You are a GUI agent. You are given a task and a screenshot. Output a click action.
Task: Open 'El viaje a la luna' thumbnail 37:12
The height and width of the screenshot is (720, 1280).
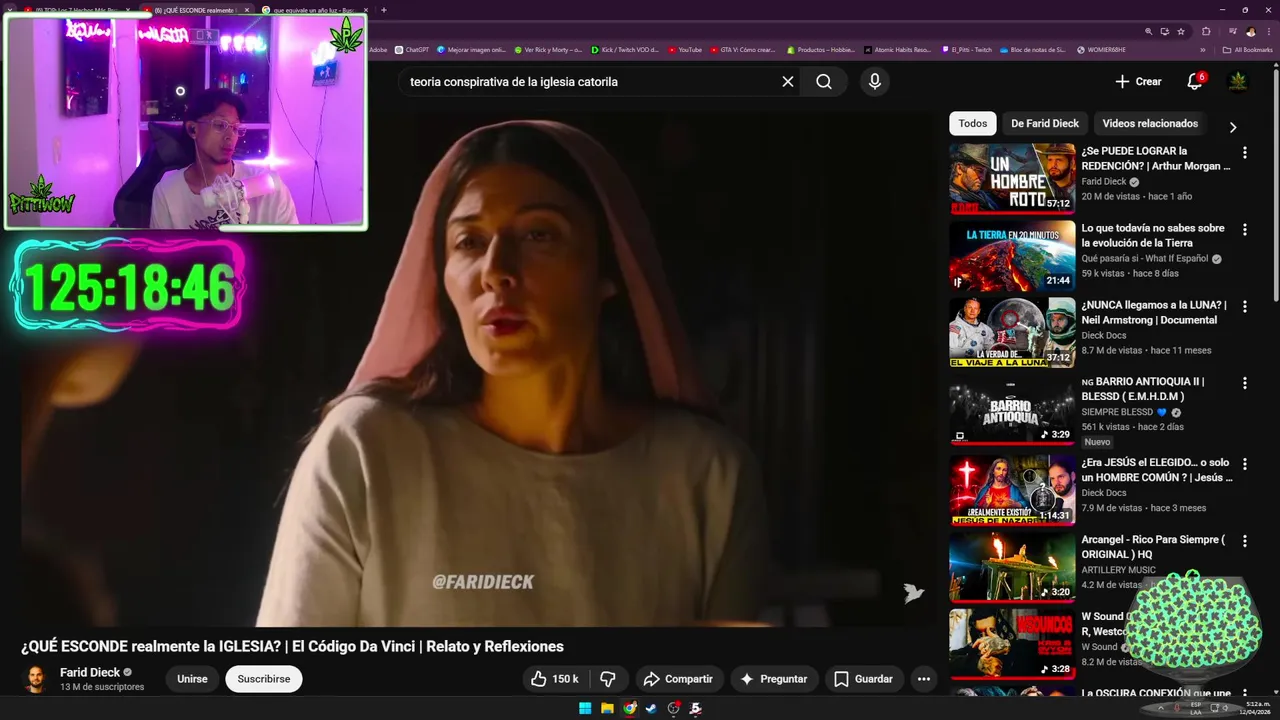click(1012, 332)
